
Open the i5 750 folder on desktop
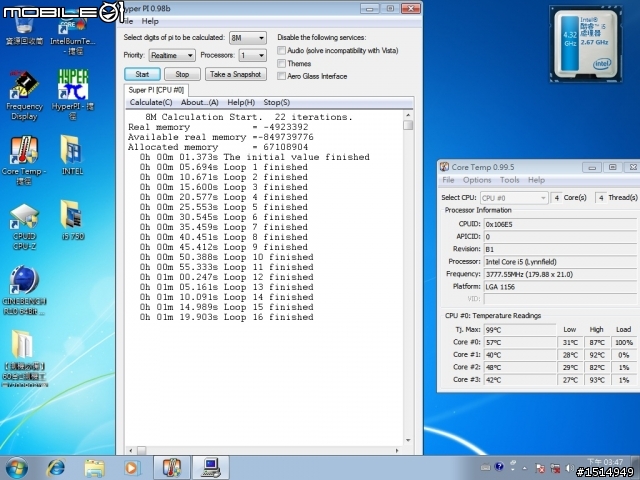tap(73, 220)
